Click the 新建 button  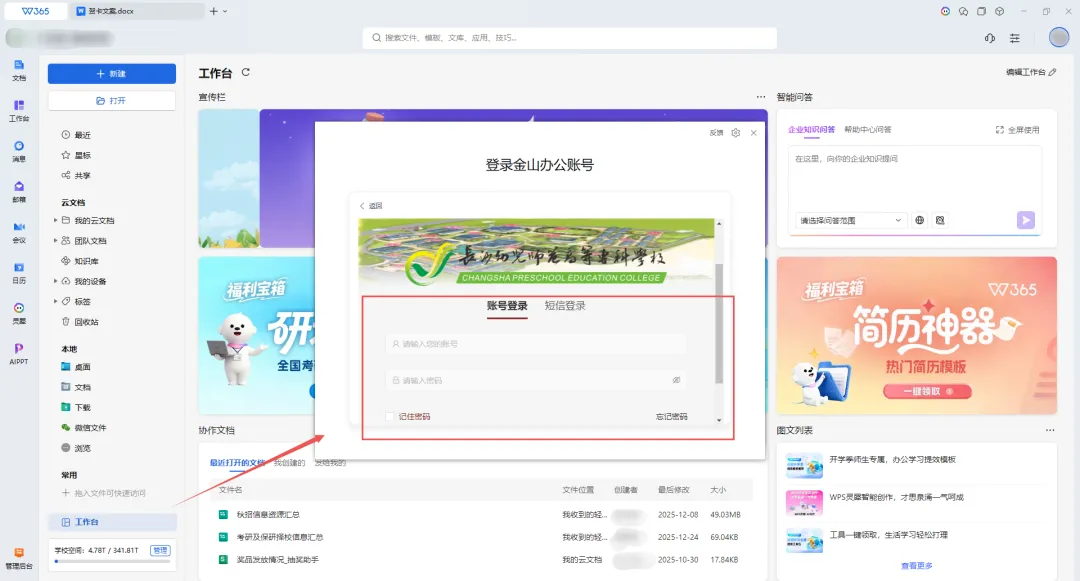coord(112,74)
